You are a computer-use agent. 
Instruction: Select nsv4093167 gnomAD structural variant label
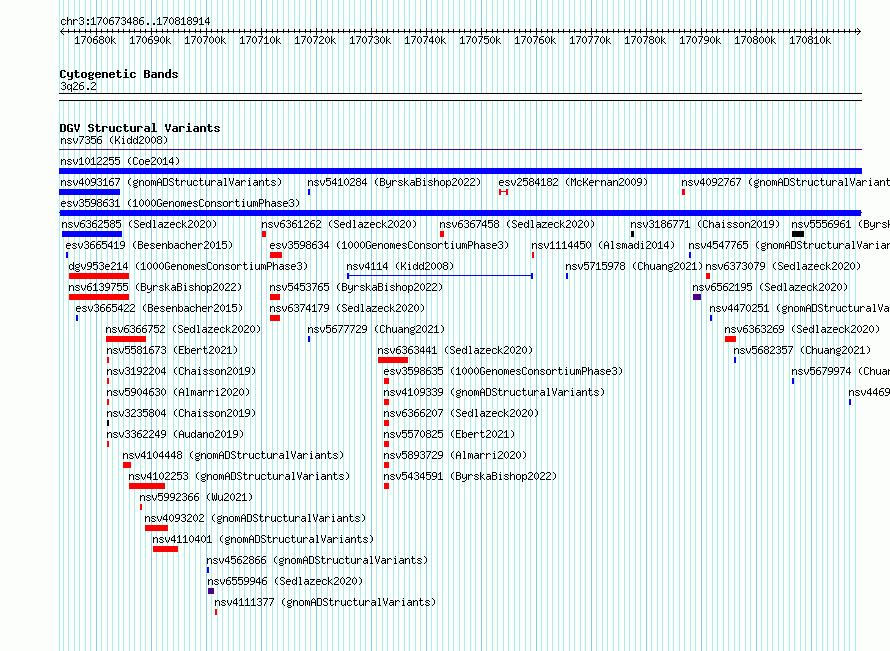point(171,182)
